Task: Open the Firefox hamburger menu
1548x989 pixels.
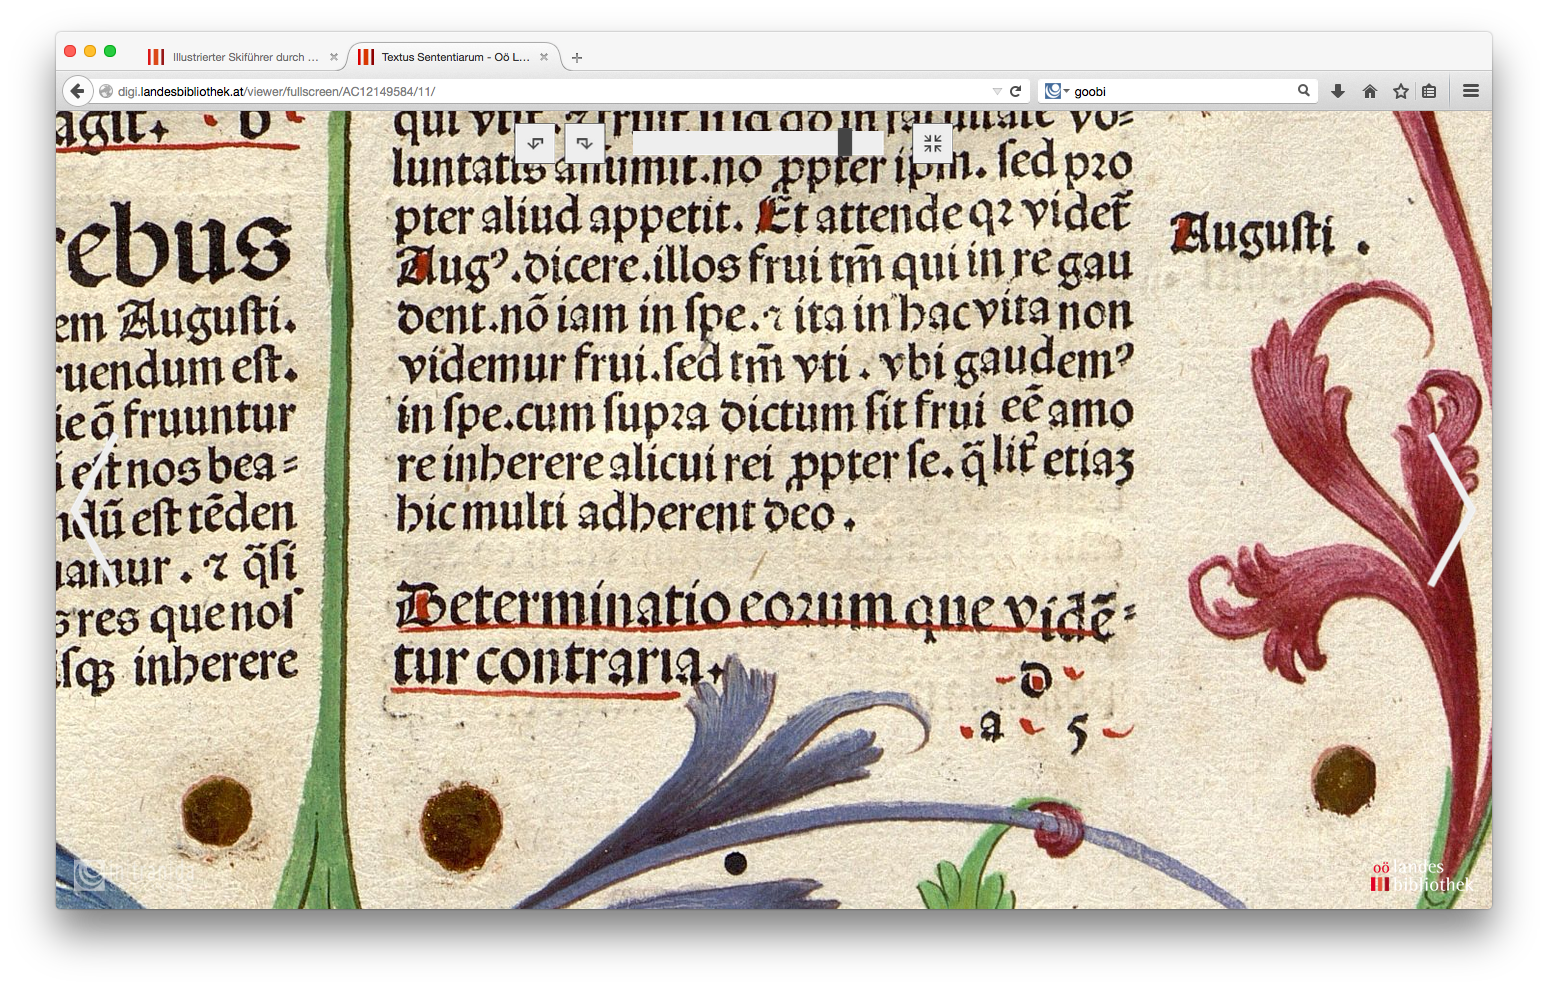Action: 1471,91
